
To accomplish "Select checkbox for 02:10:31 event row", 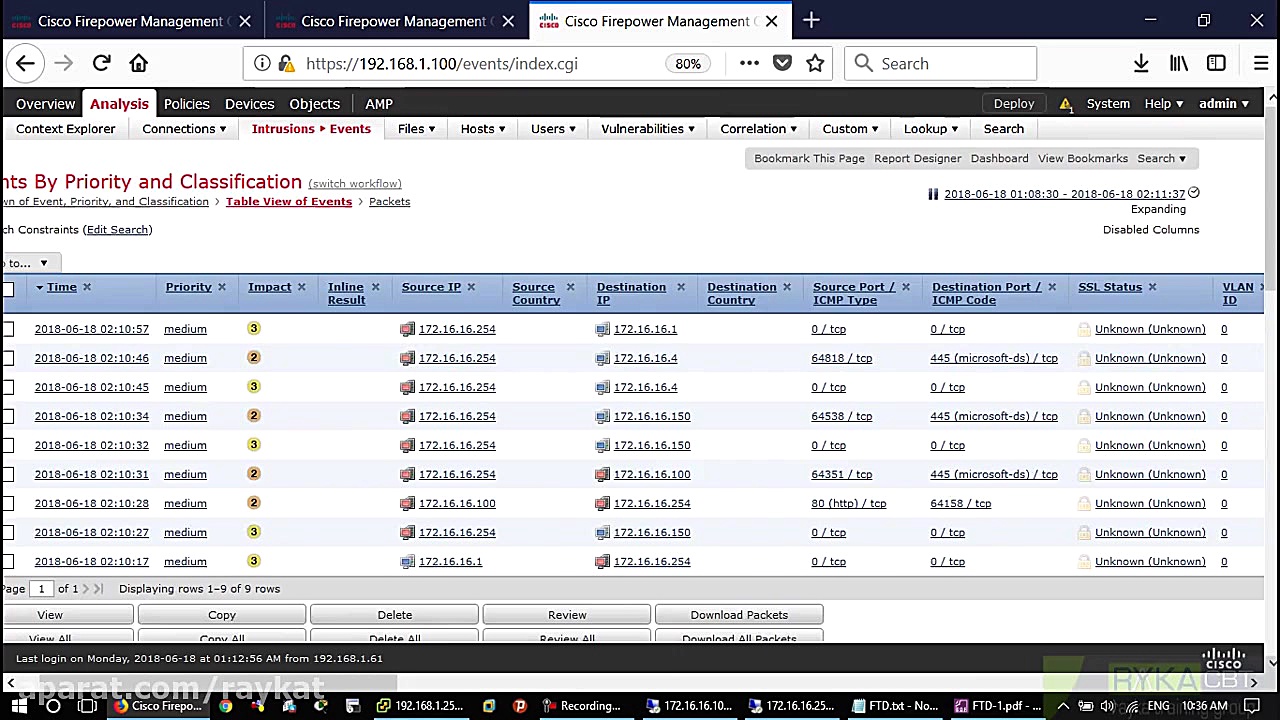I will tap(8, 474).
